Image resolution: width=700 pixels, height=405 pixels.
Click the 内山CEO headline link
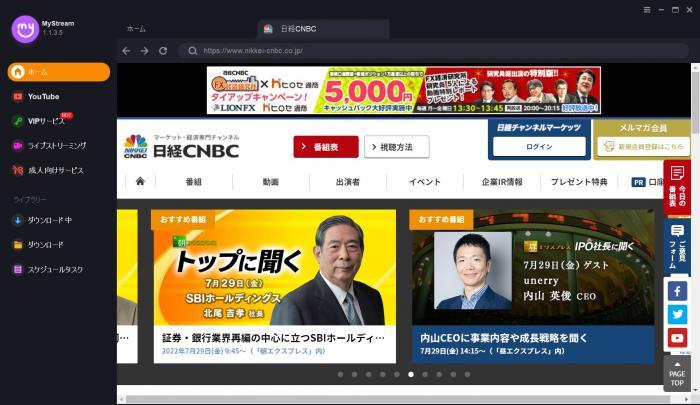coord(504,338)
